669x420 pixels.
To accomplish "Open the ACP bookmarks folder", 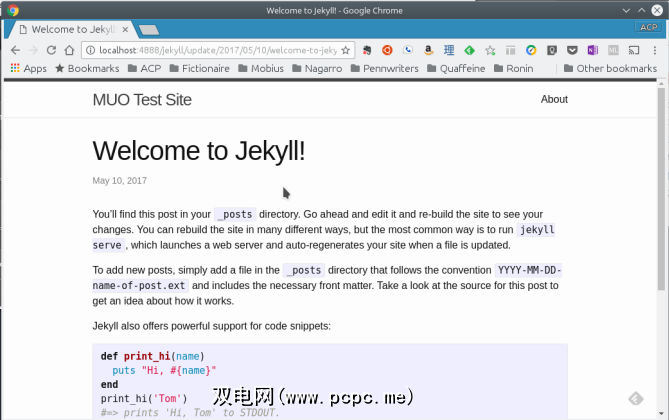I will point(145,68).
